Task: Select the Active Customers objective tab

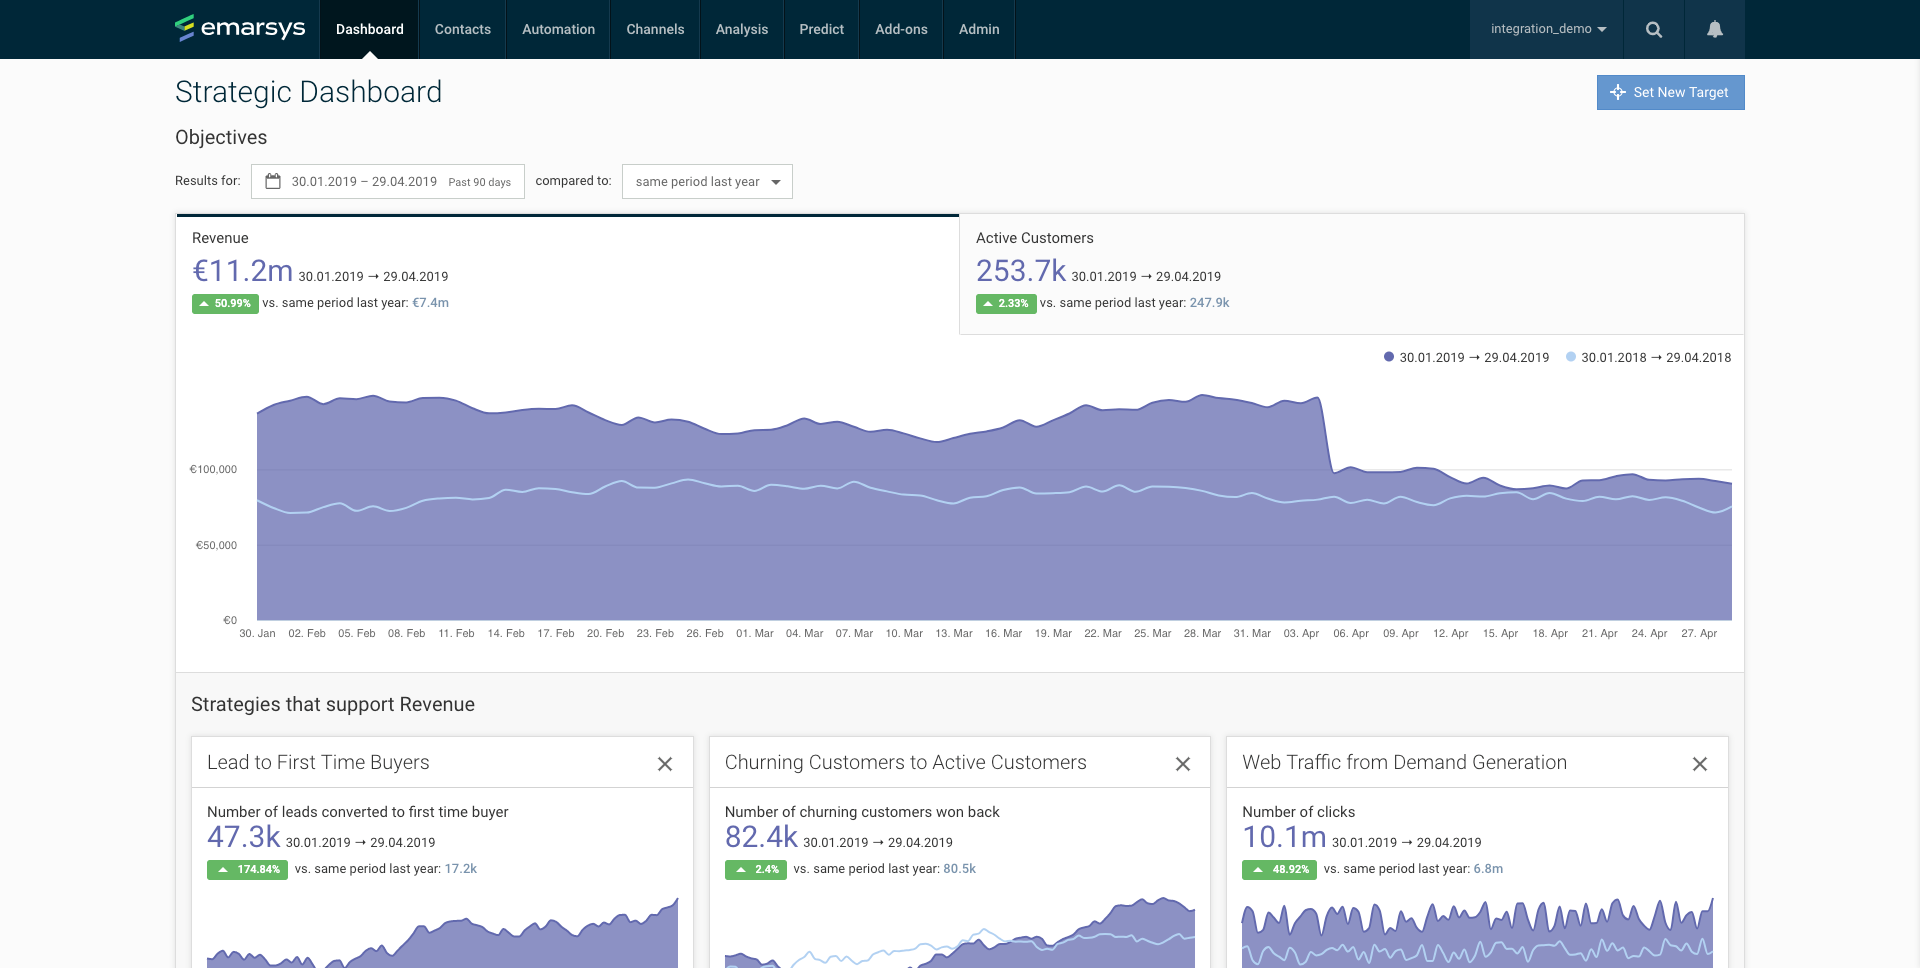Action: tap(1350, 273)
